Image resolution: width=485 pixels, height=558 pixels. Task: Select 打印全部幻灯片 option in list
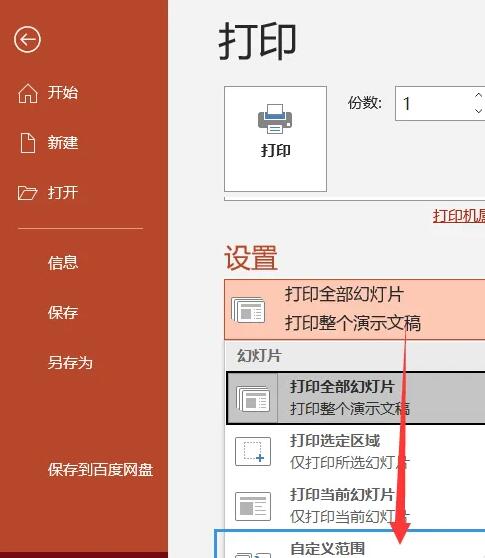click(x=356, y=398)
